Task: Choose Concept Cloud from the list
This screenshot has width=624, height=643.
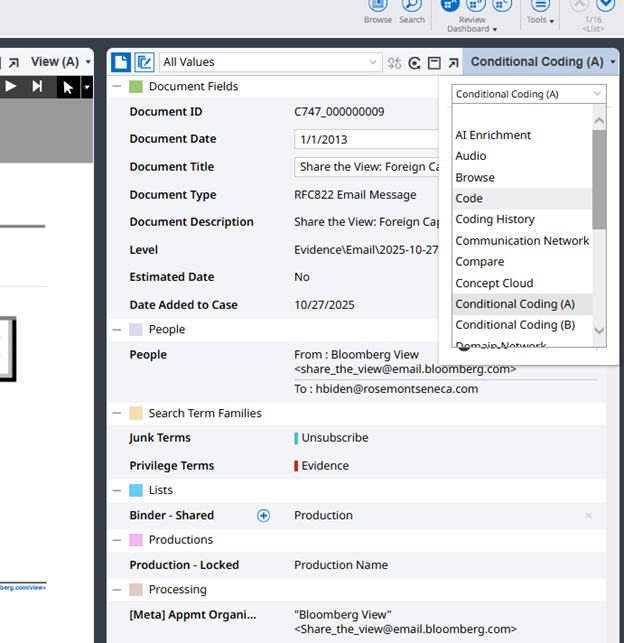Action: (x=522, y=283)
